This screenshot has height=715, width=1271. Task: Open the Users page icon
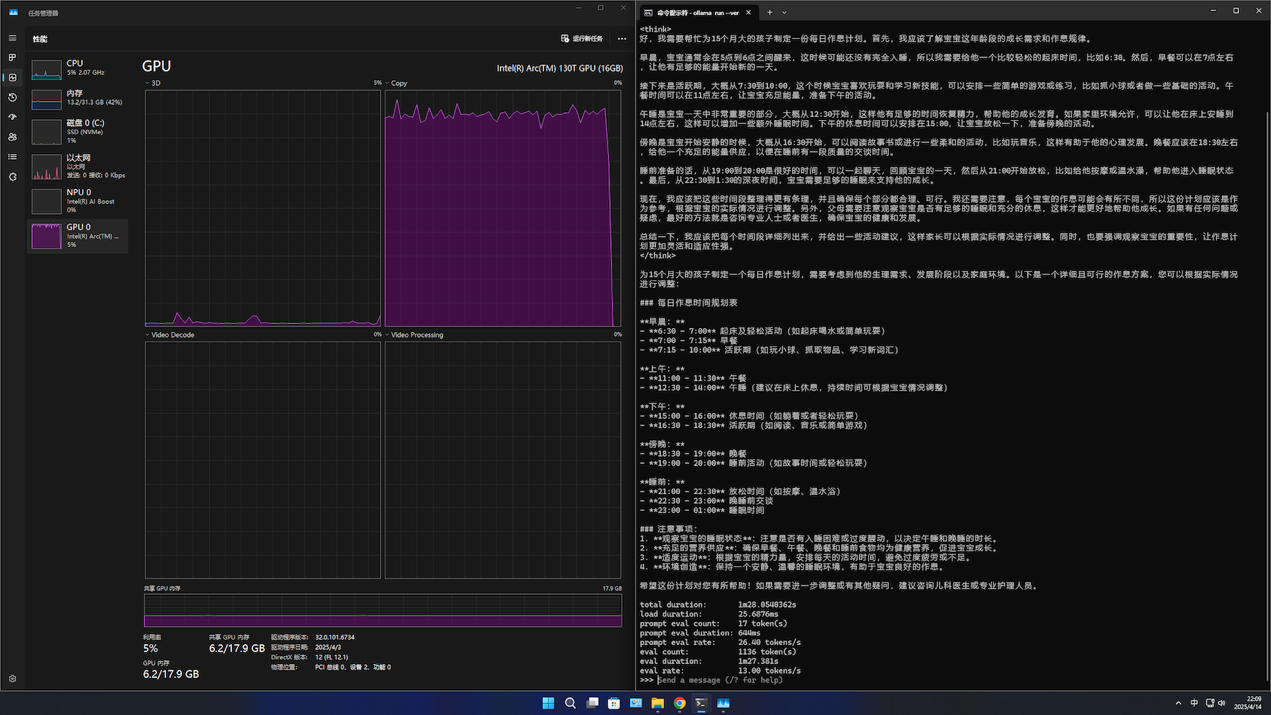pyautogui.click(x=13, y=137)
